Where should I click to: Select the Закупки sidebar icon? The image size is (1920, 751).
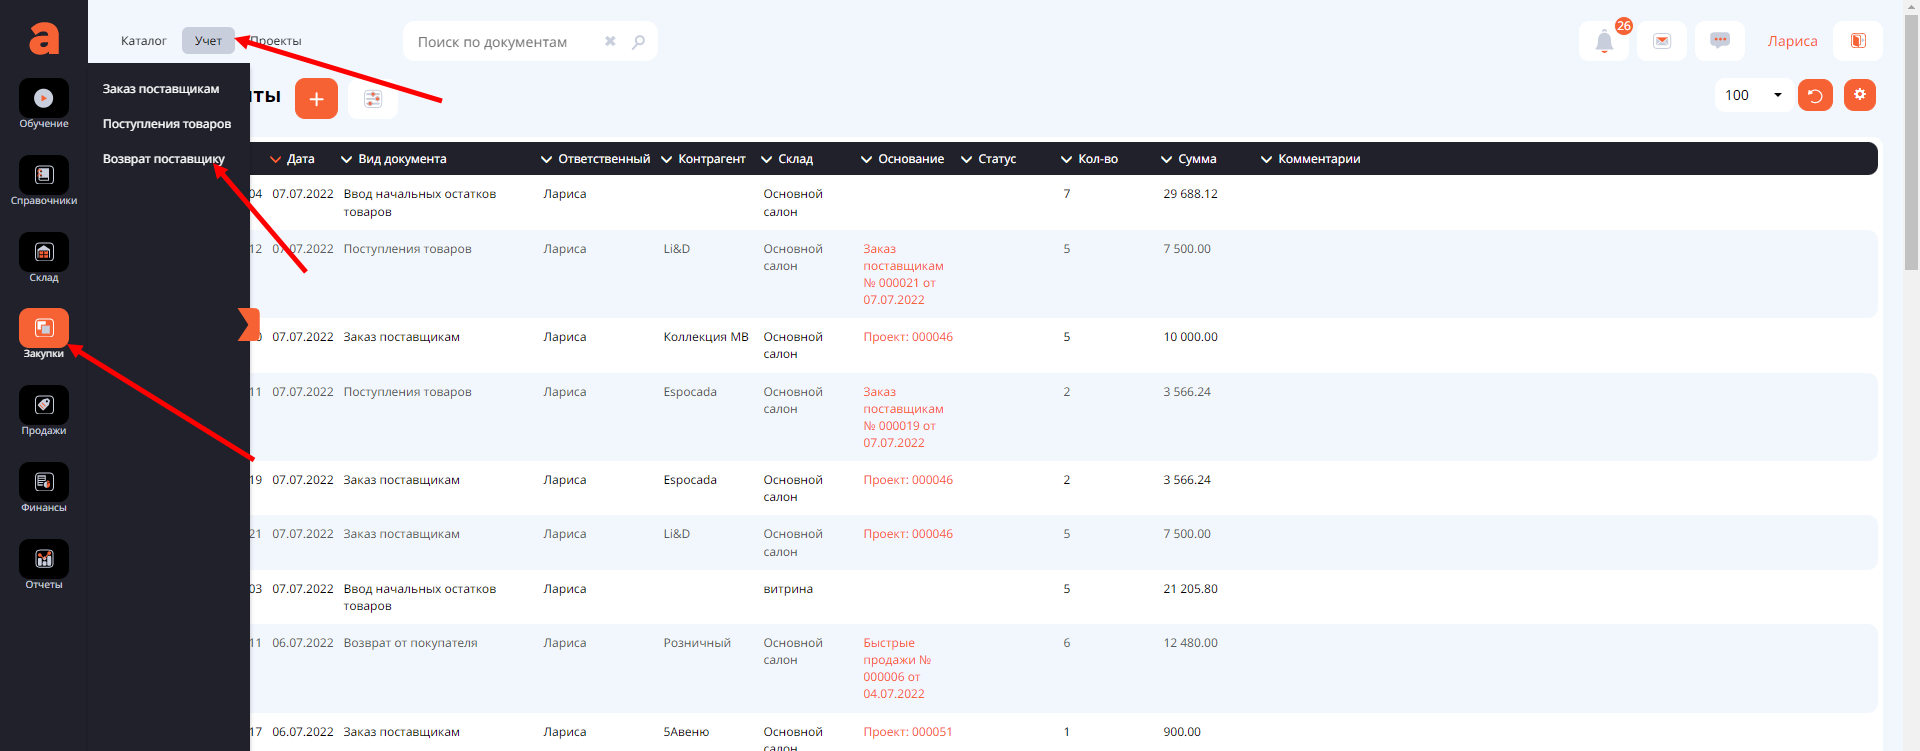tap(44, 329)
